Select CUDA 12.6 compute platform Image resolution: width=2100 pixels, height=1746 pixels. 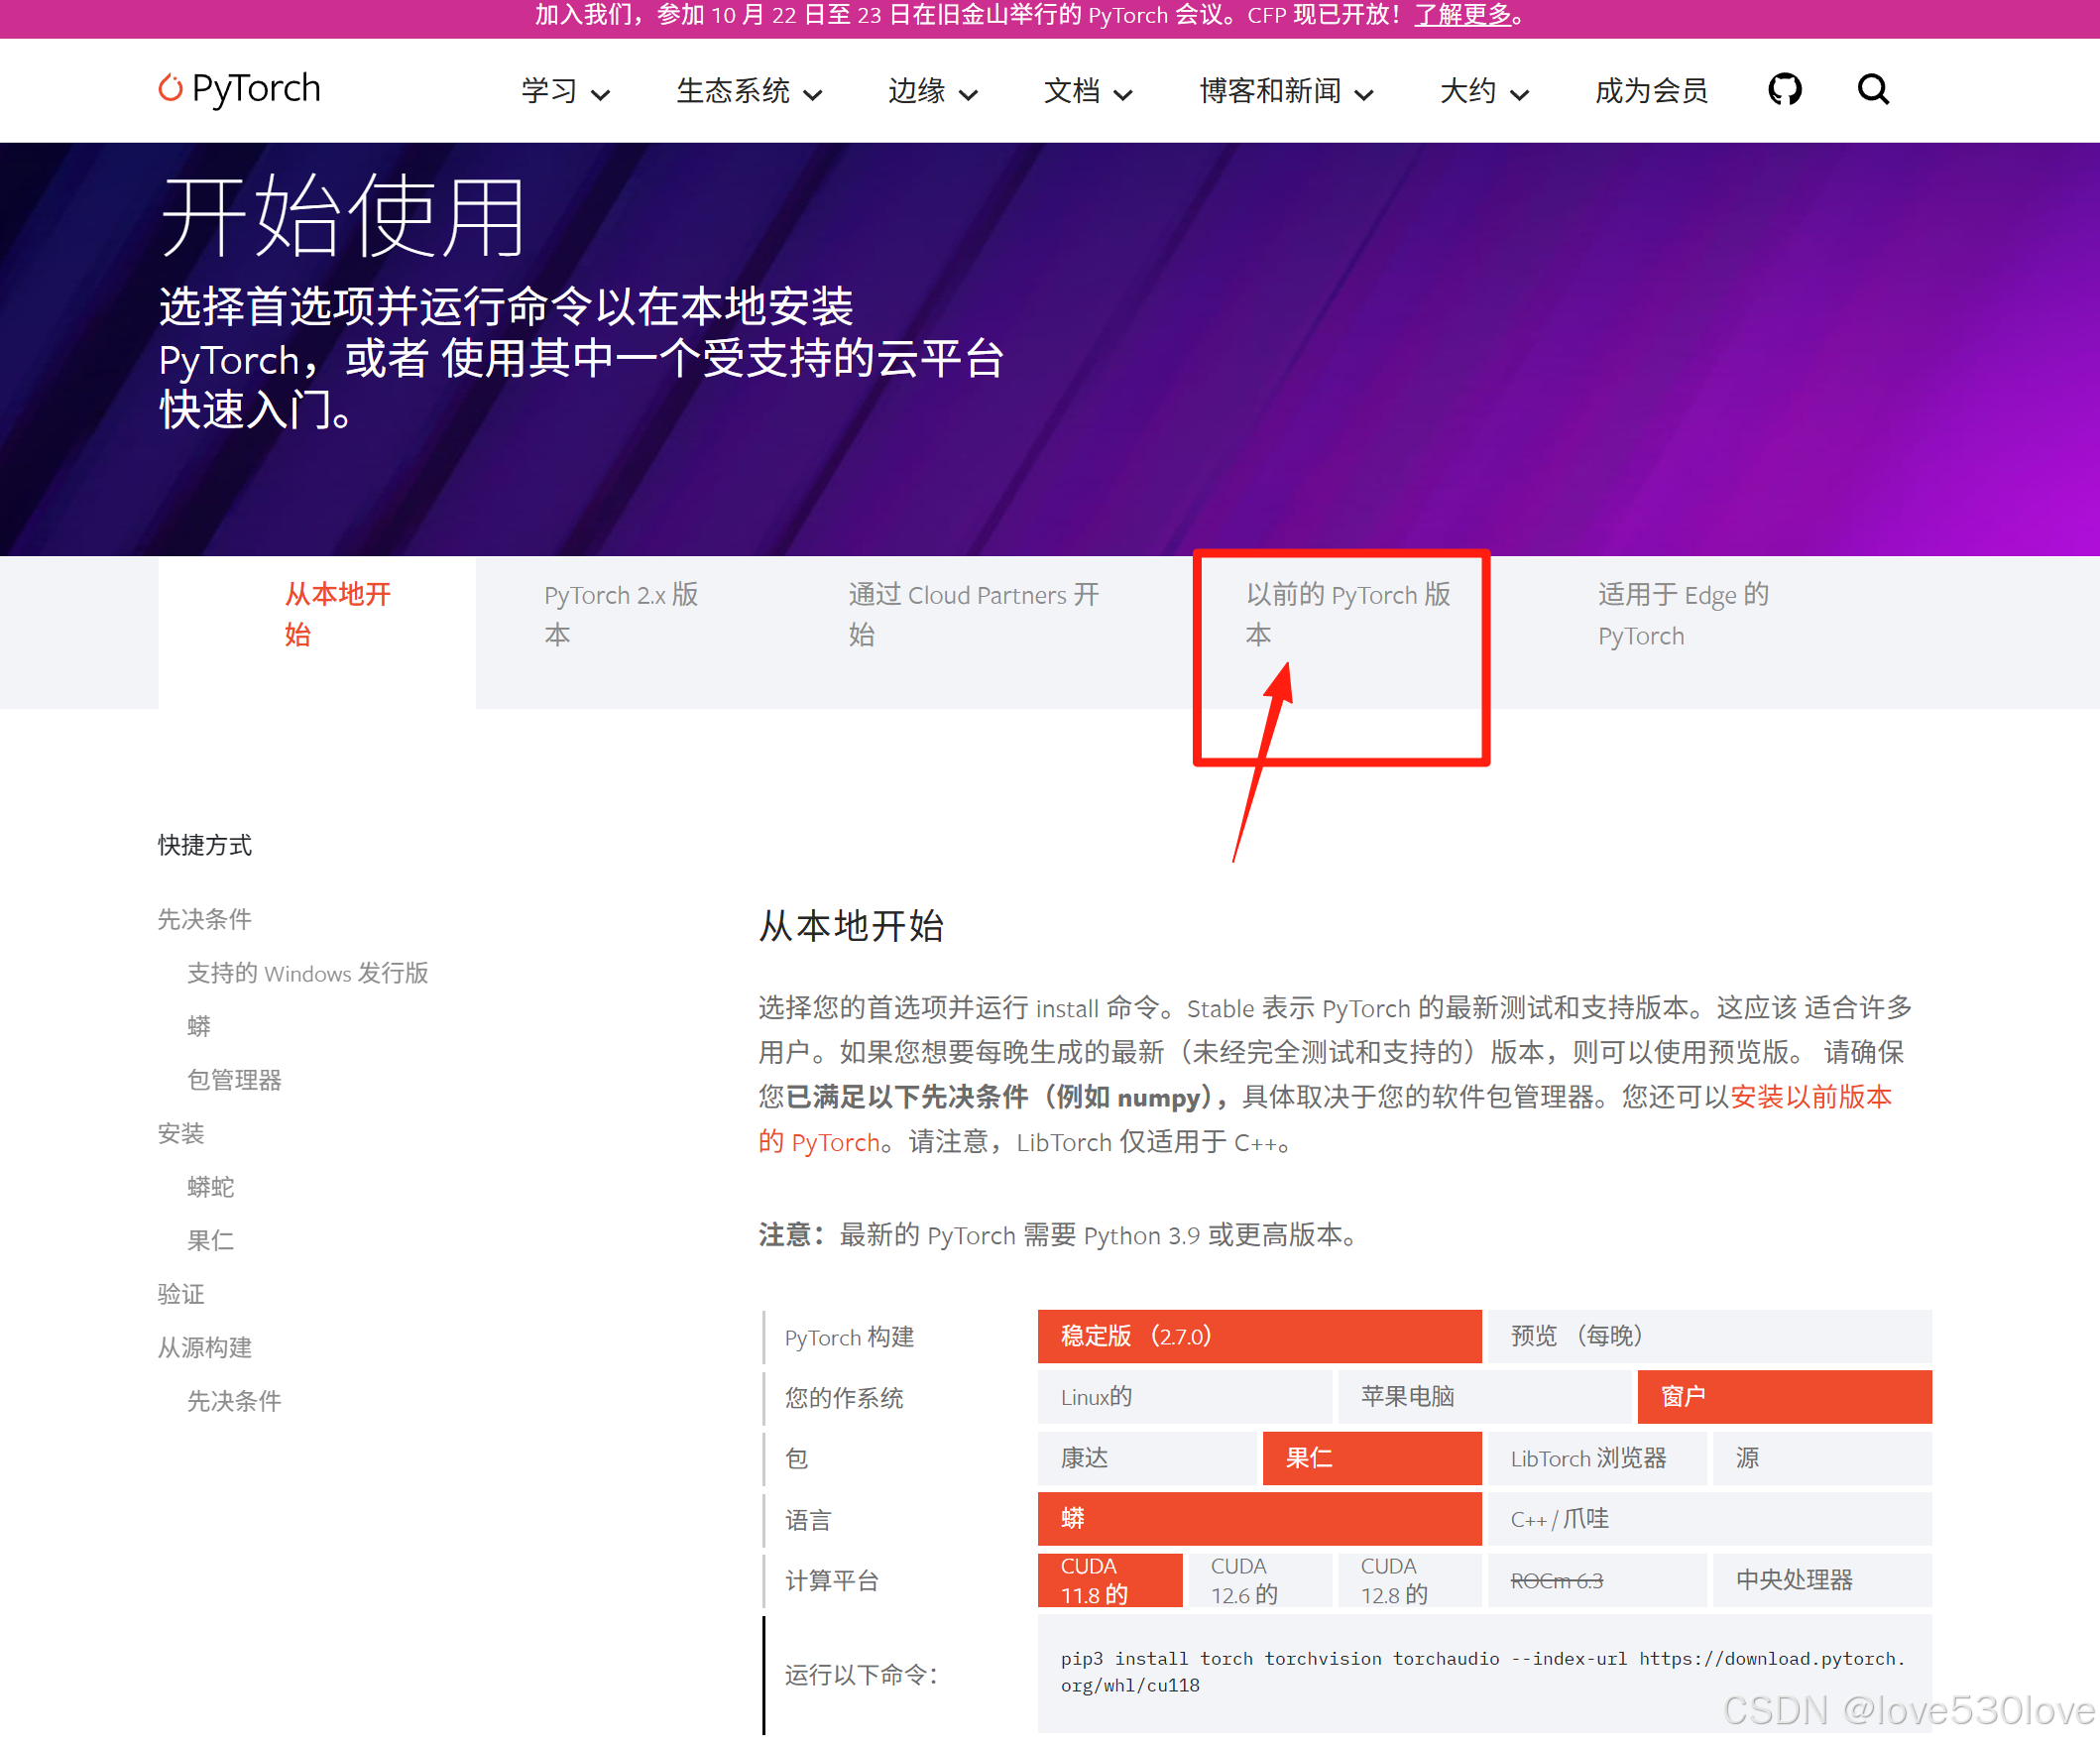pyautogui.click(x=1256, y=1580)
